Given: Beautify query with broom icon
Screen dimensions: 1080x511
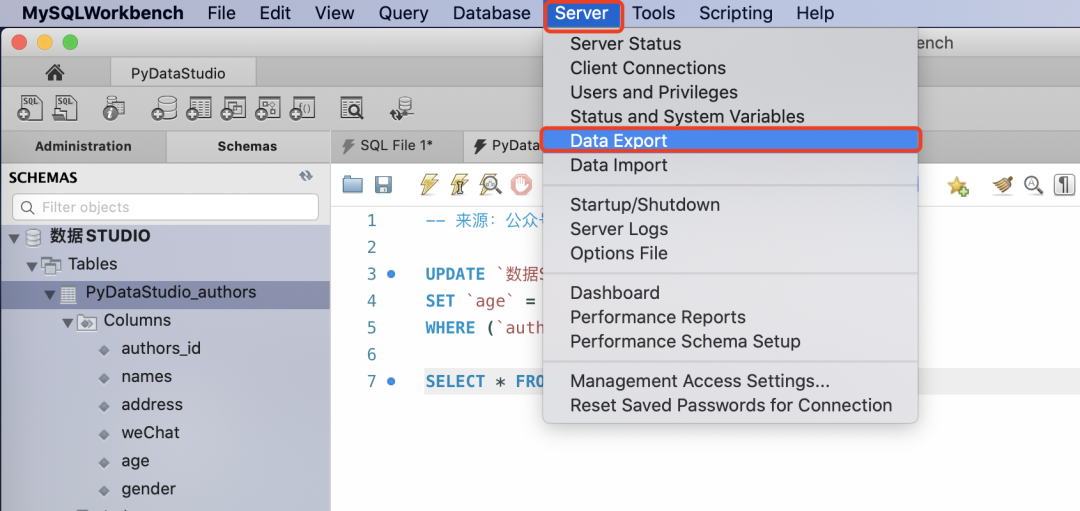Looking at the screenshot, I should (x=1002, y=185).
